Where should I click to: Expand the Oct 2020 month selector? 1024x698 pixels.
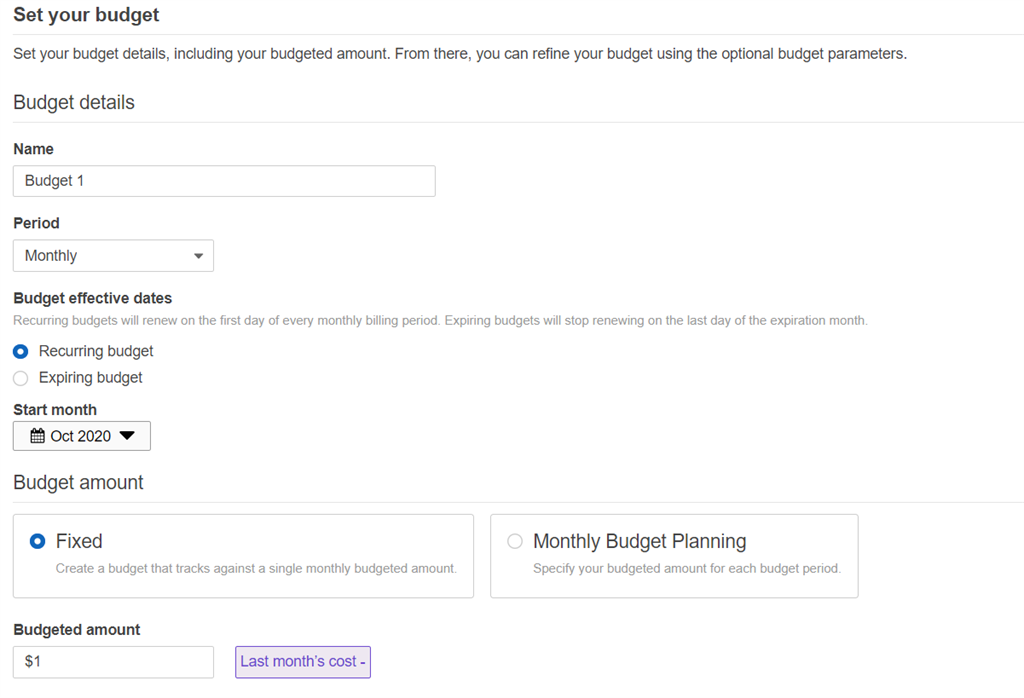coord(80,435)
